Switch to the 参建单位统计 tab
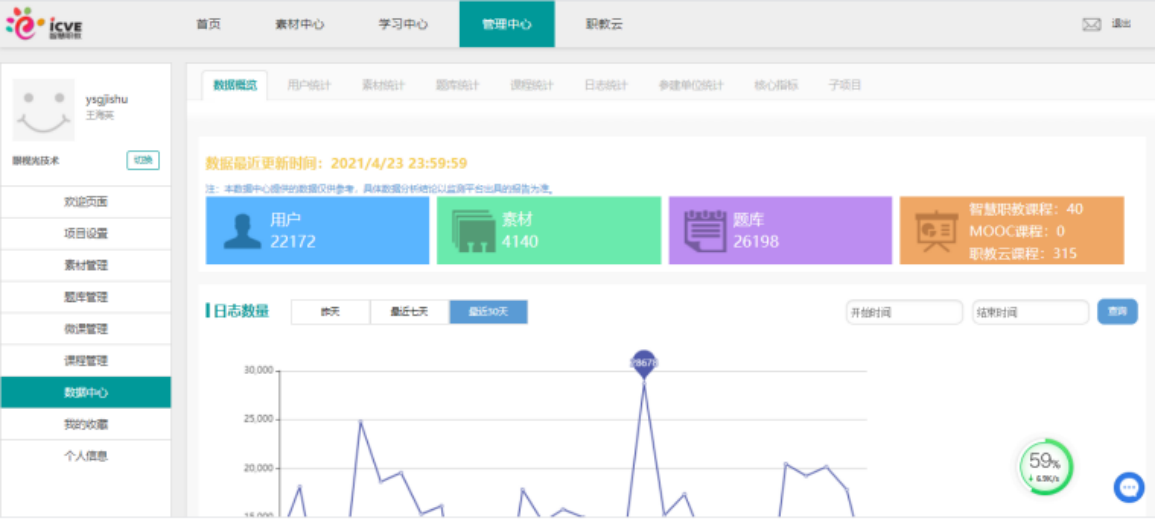 point(692,85)
